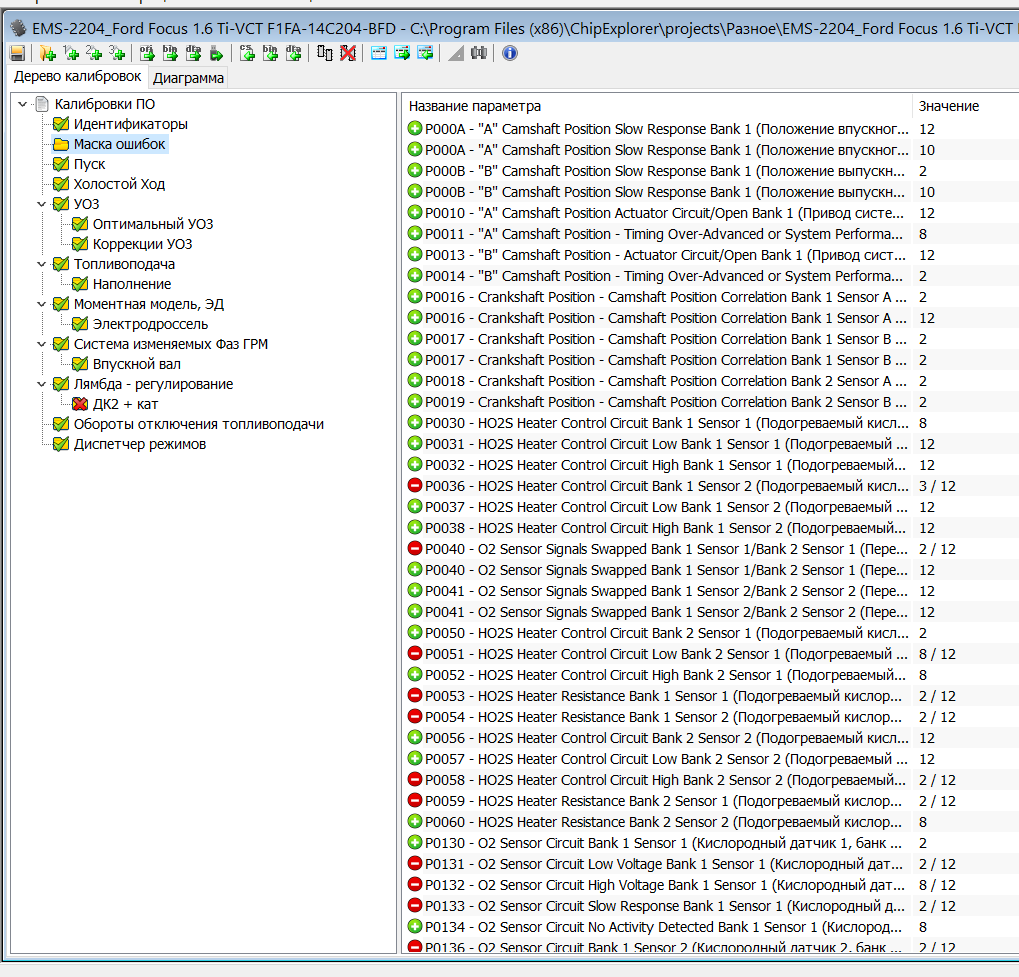Click the 'cs' import toolbar icon

(247, 53)
